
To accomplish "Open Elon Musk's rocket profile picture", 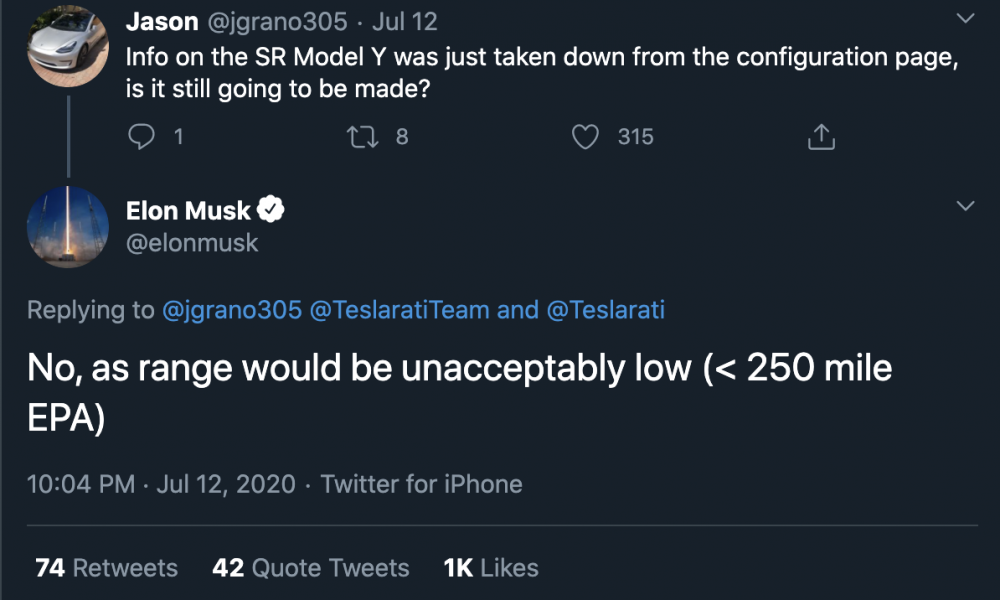I will [x=68, y=226].
